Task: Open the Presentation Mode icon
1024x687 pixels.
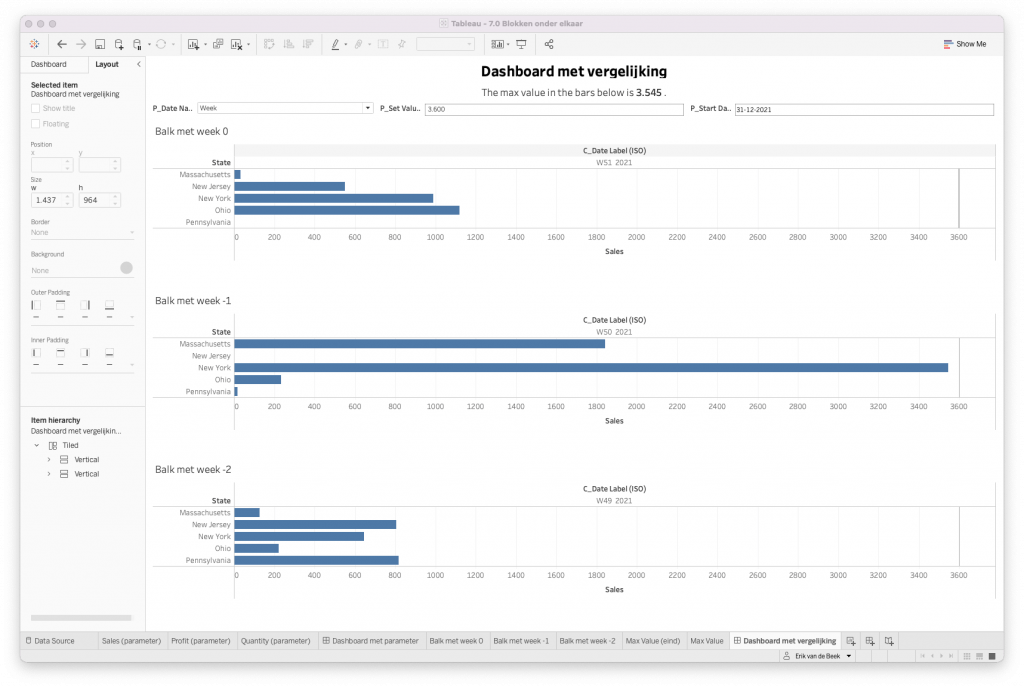Action: click(520, 44)
